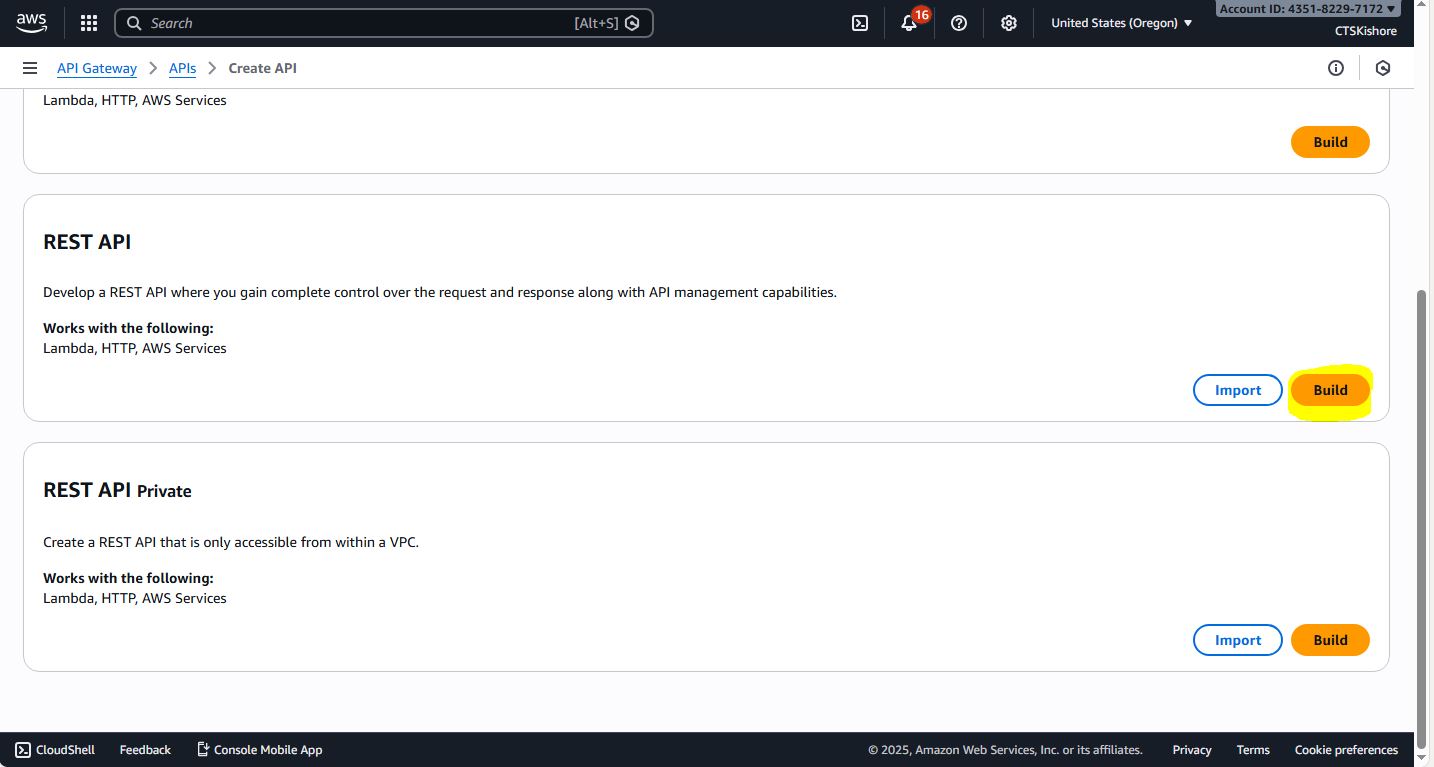
Task: Navigate to APIs breadcrumb link
Action: click(182, 68)
